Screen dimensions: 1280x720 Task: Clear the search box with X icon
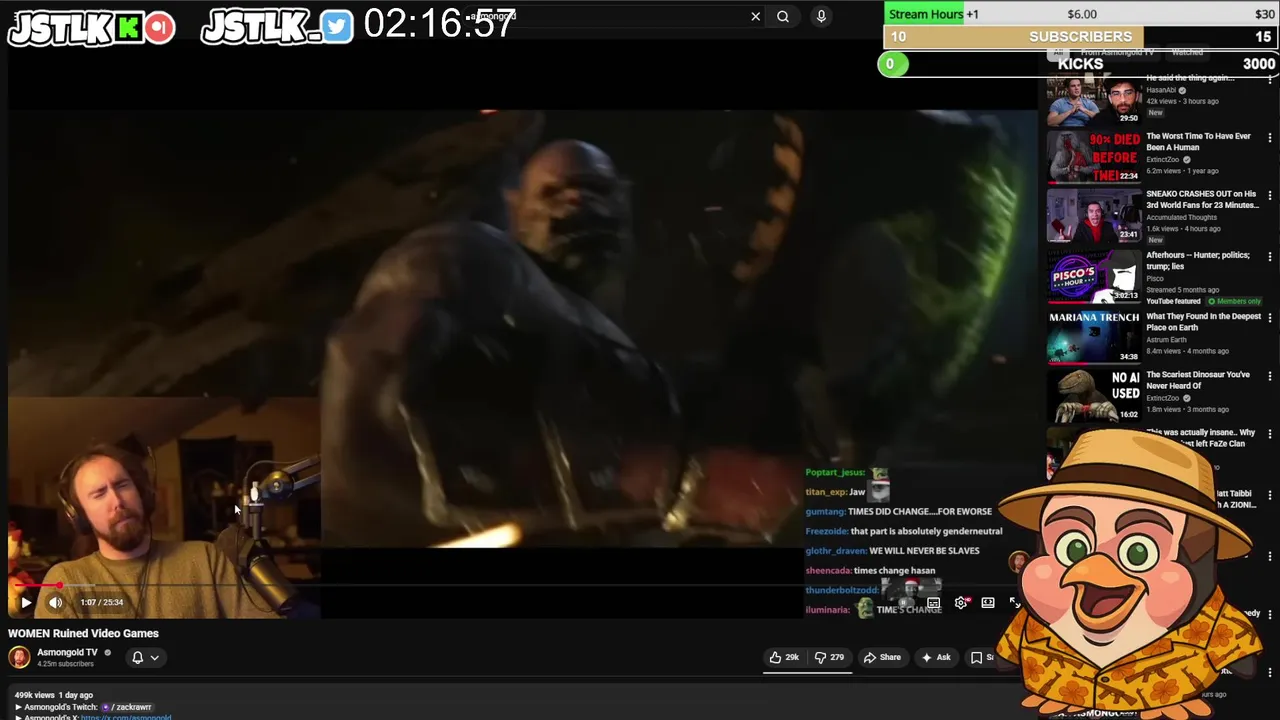(x=755, y=16)
